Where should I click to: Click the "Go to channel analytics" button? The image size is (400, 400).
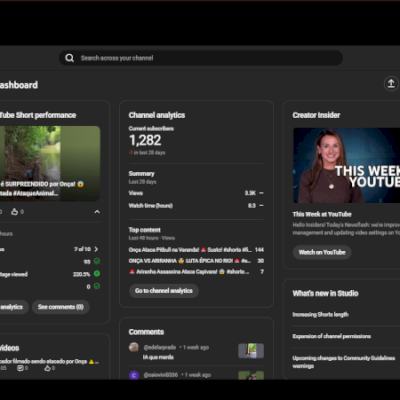pos(164,291)
